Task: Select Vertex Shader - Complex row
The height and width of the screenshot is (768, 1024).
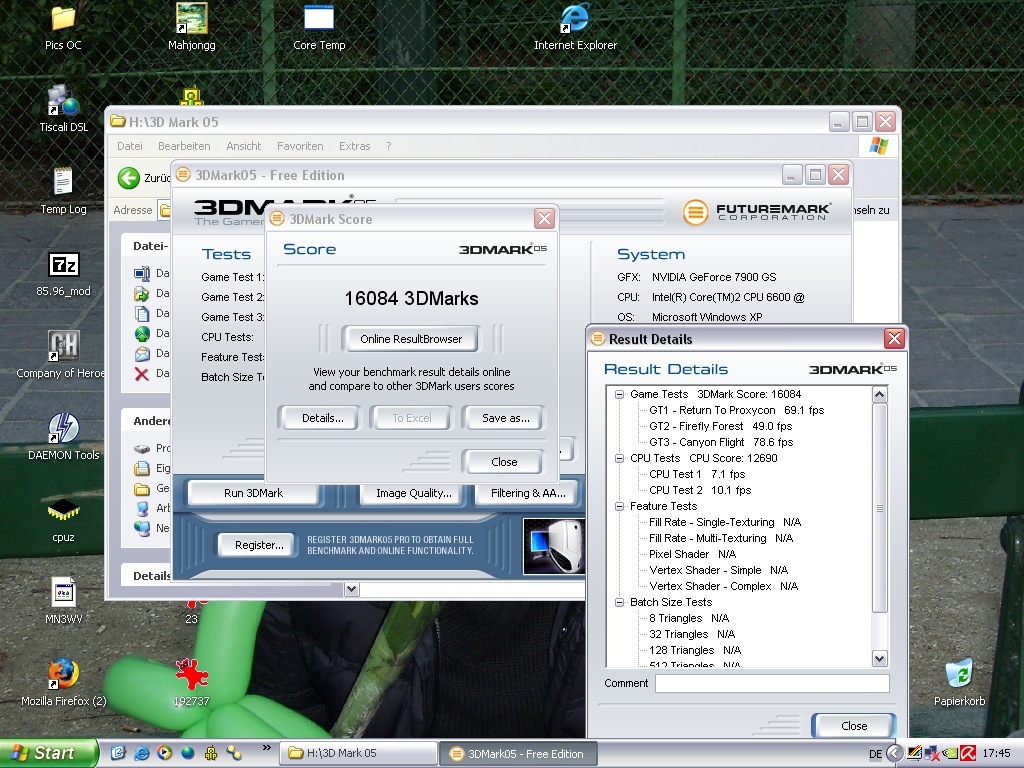Action: coord(724,586)
